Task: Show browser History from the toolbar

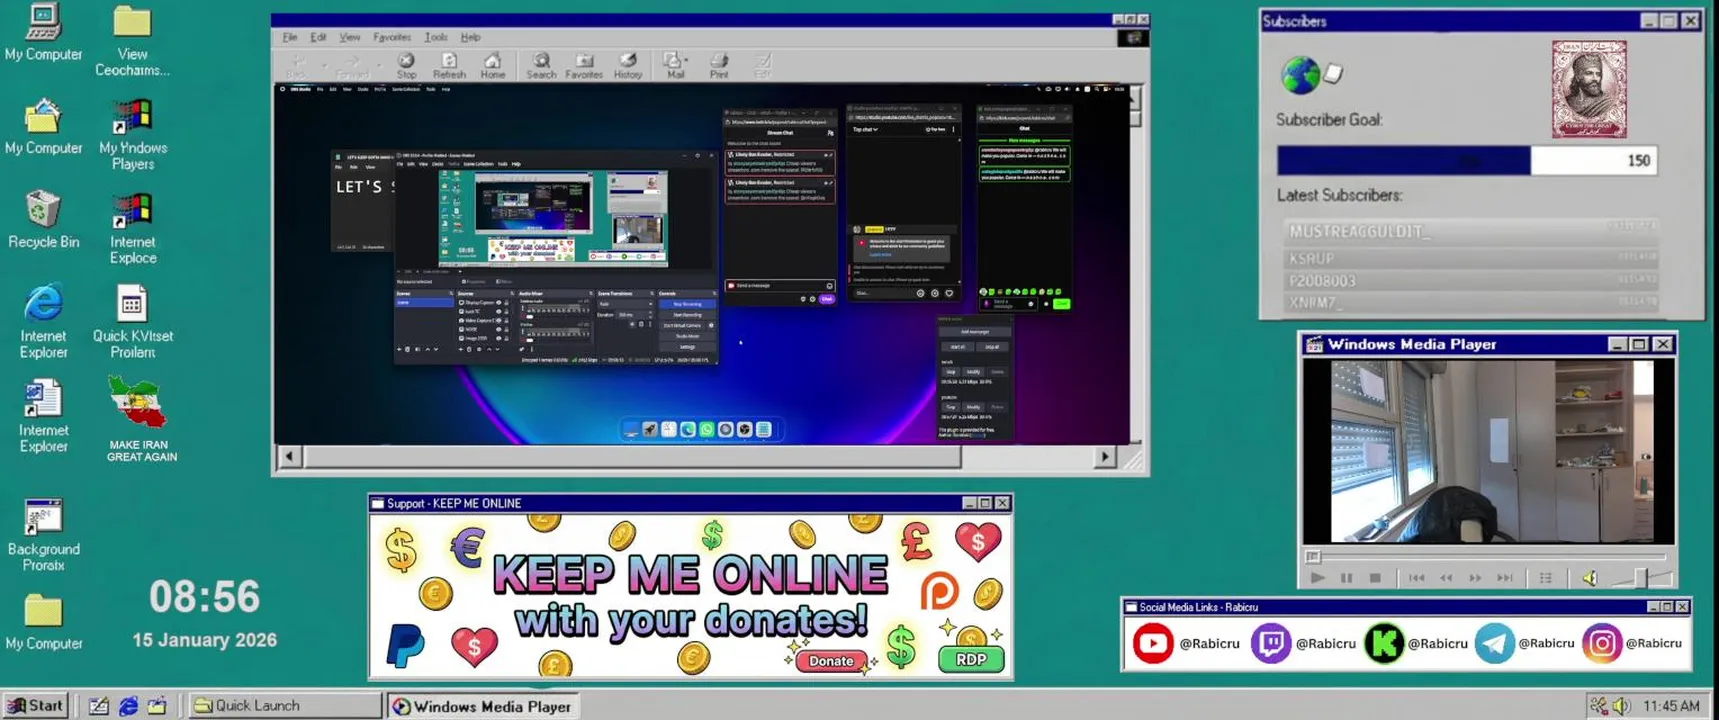Action: (628, 66)
